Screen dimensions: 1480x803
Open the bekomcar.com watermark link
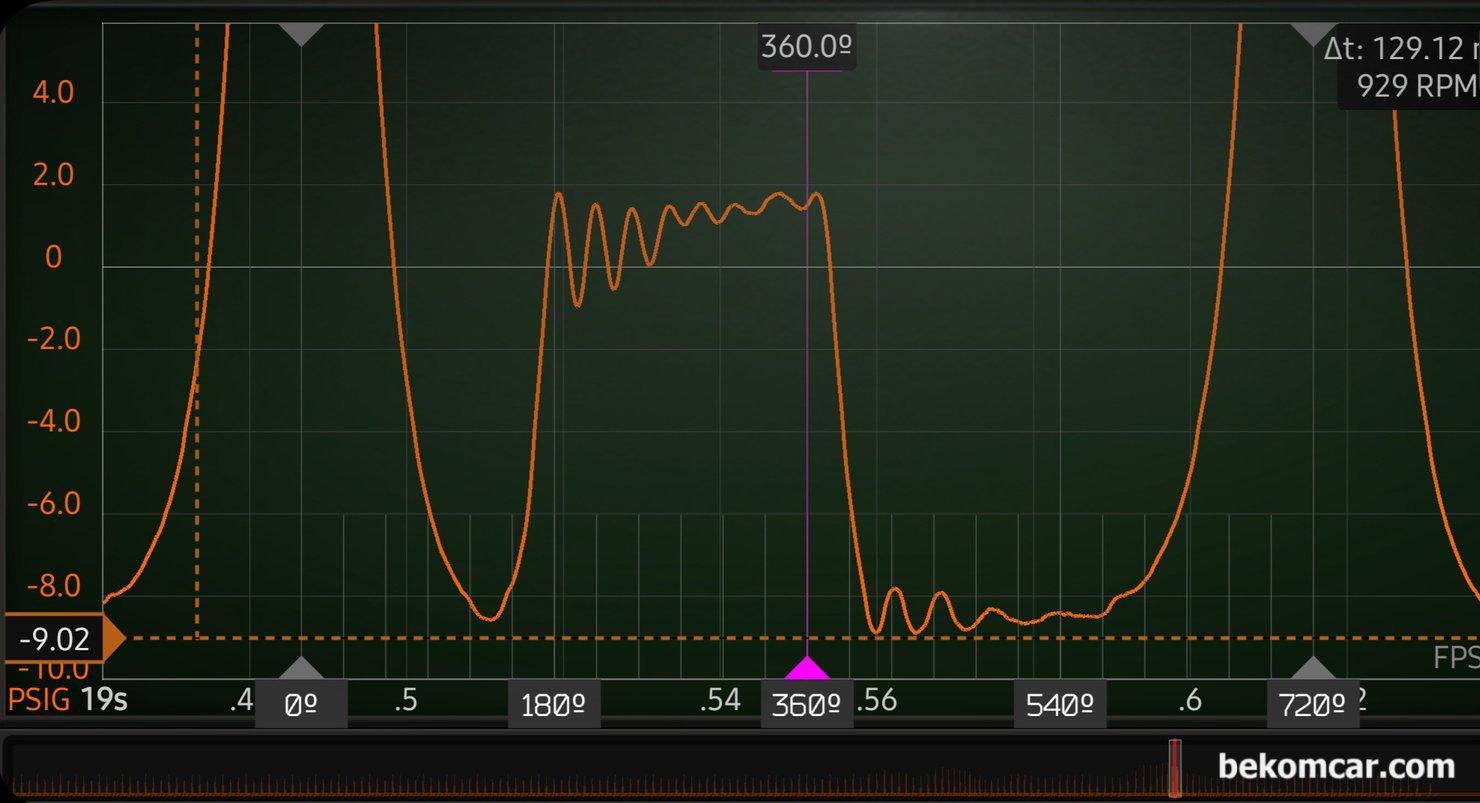(1336, 767)
